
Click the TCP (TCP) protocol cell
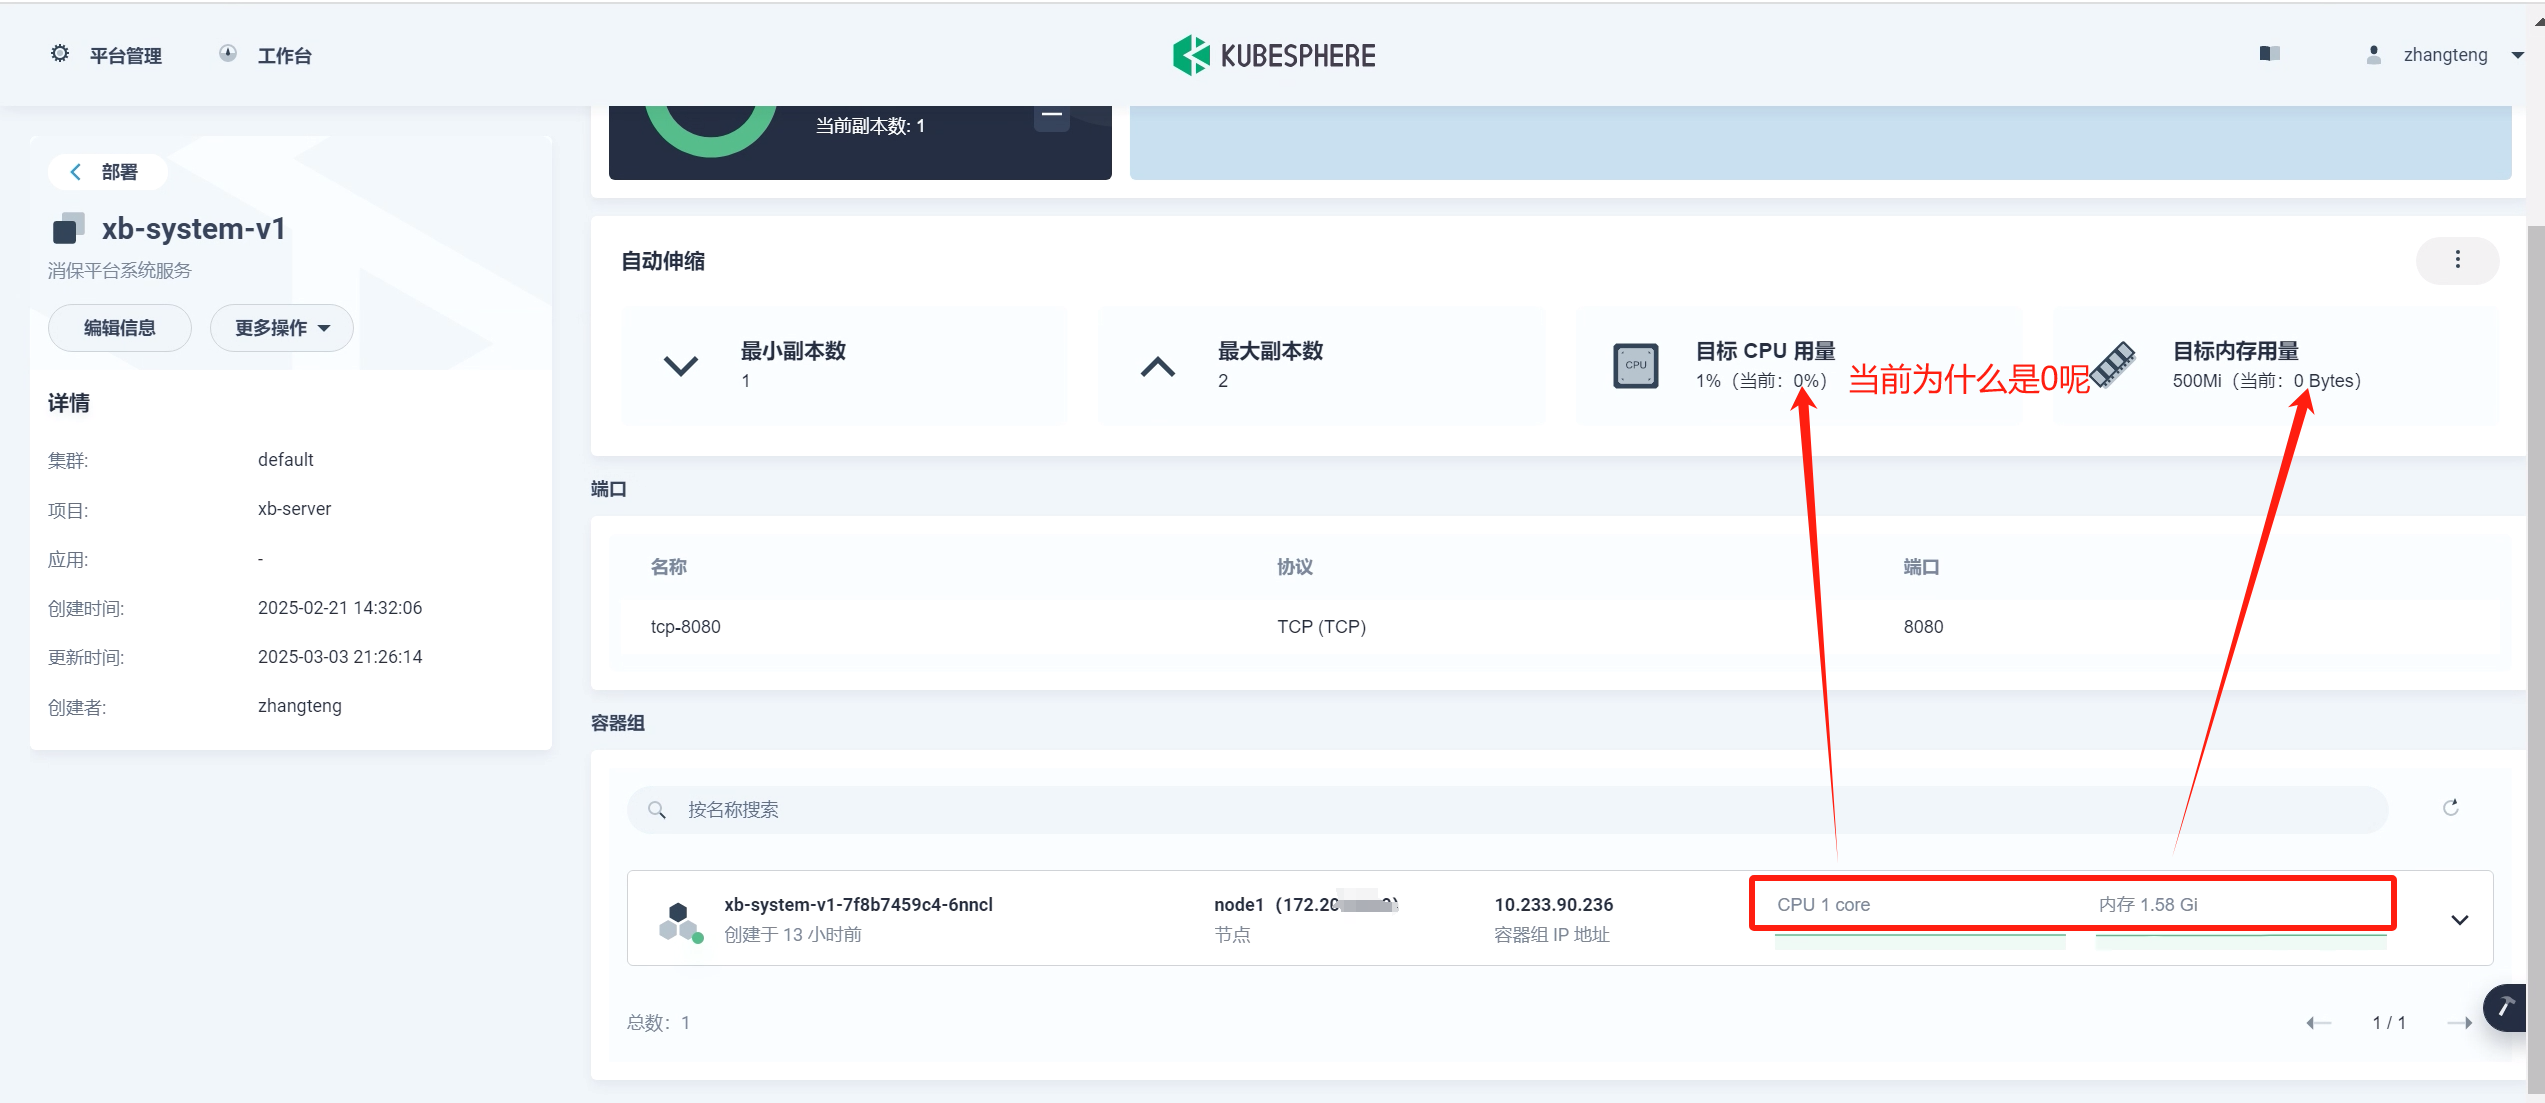(1321, 627)
